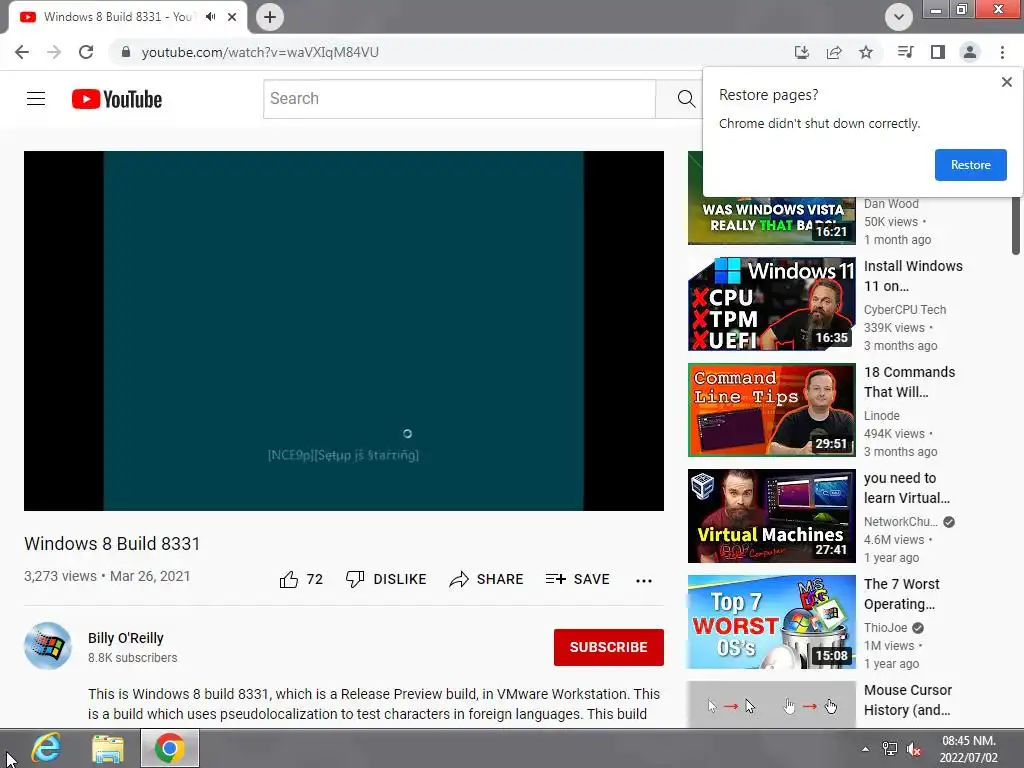Open Virtual Machines video thumbnail
This screenshot has height=768, width=1024.
(x=771, y=516)
